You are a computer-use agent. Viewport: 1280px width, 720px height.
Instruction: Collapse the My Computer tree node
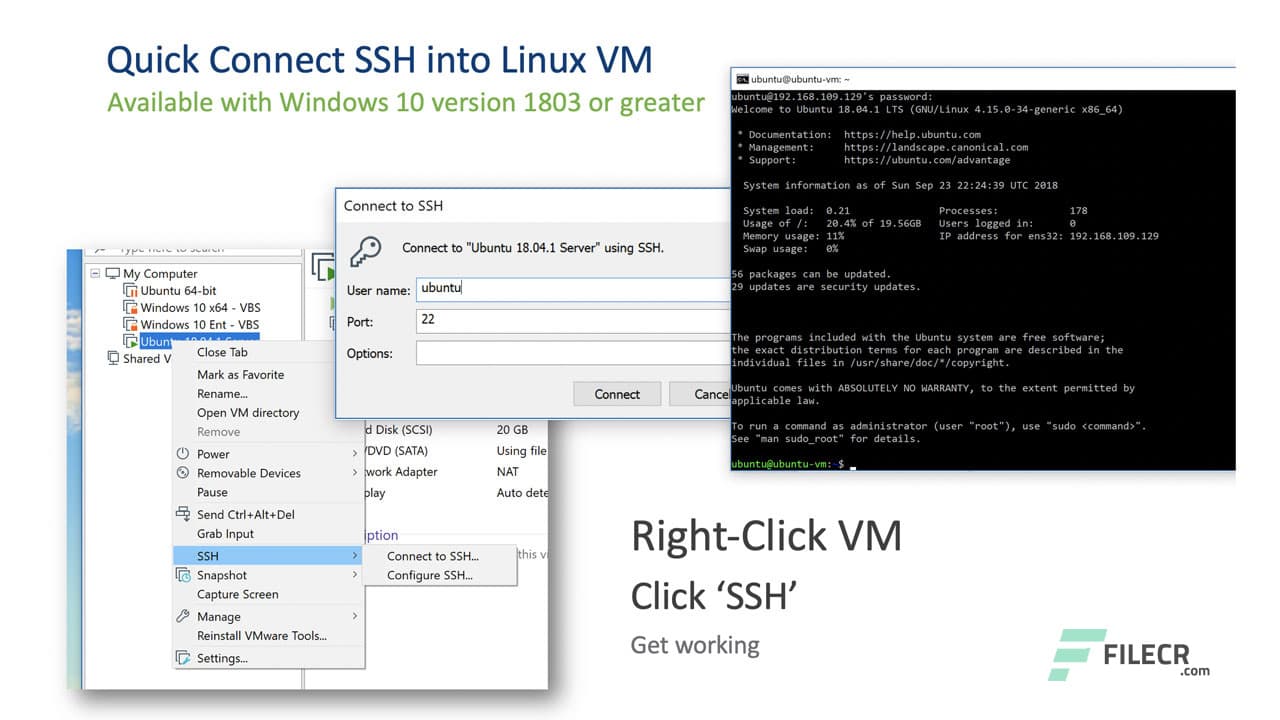tap(96, 273)
